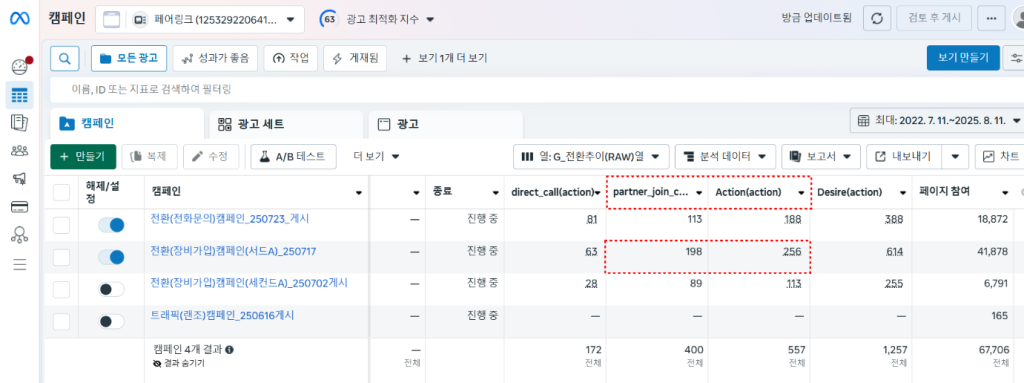
Task: Click the 614 value in Desire(action) column
Action: (x=894, y=252)
